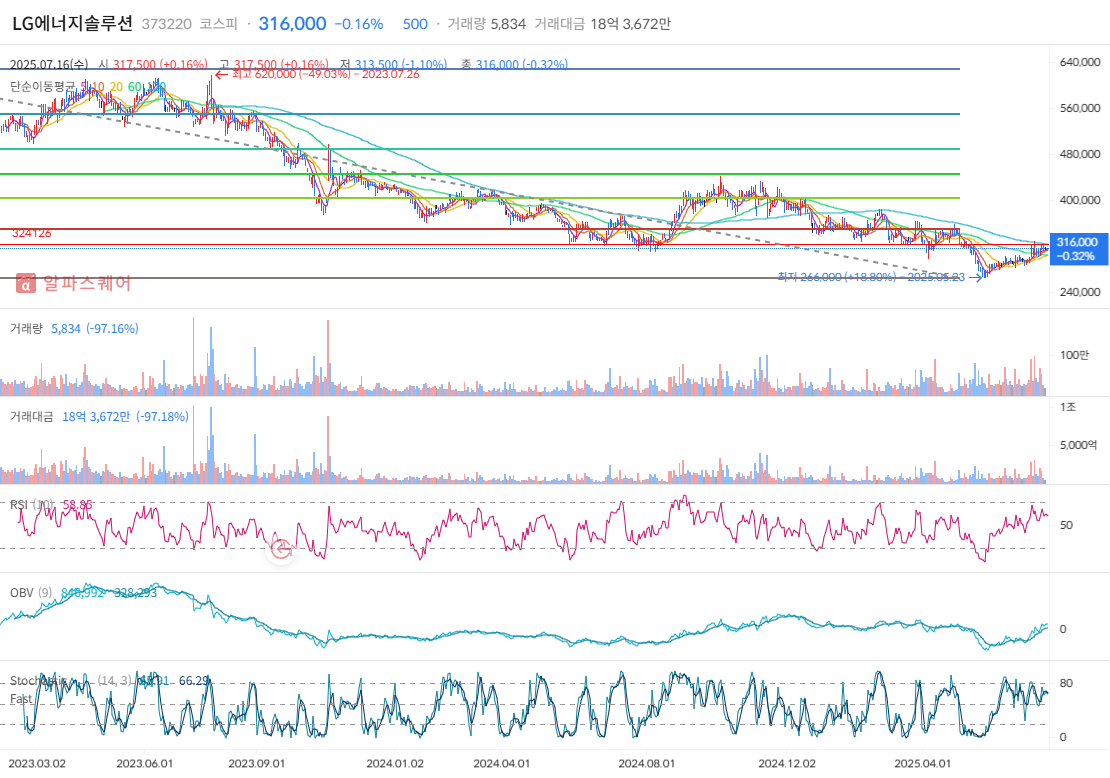This screenshot has height=778, width=1110.
Task: Click the 100만 volume axis label
Action: [x=1074, y=355]
